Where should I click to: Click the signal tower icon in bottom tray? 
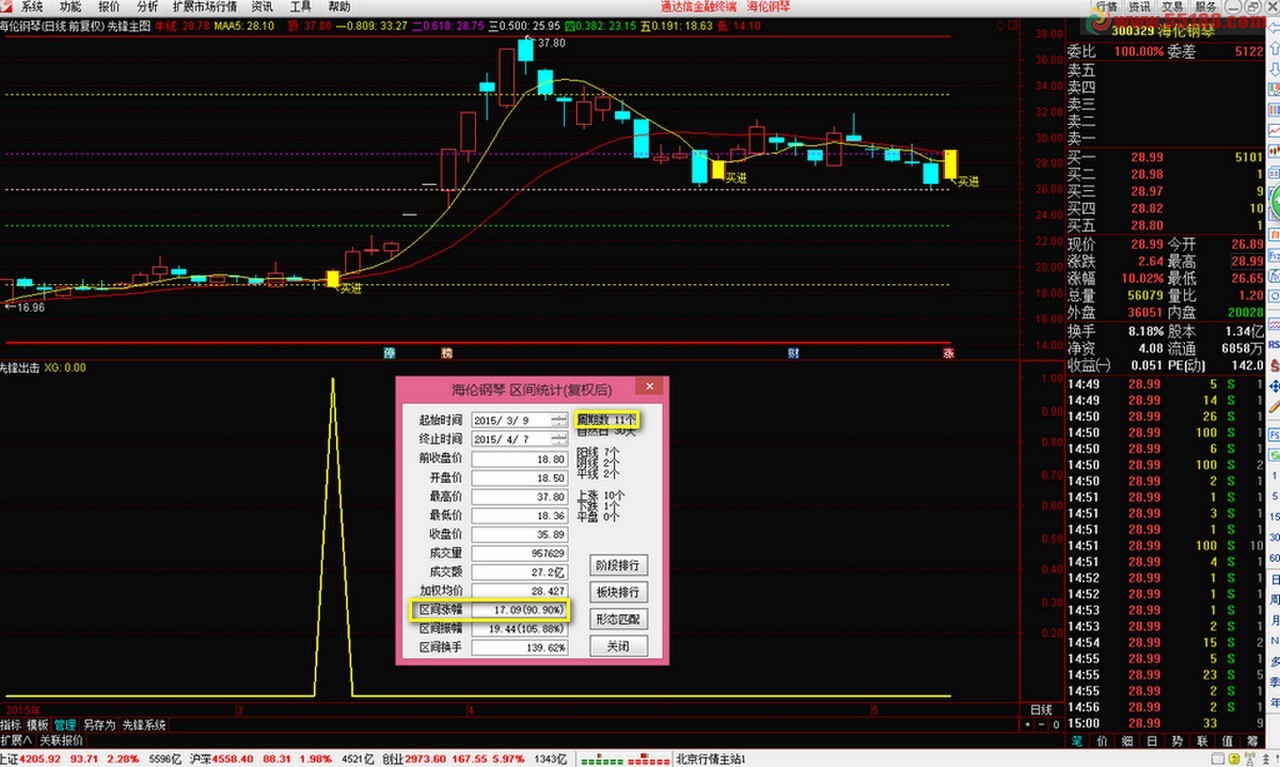[1249, 758]
